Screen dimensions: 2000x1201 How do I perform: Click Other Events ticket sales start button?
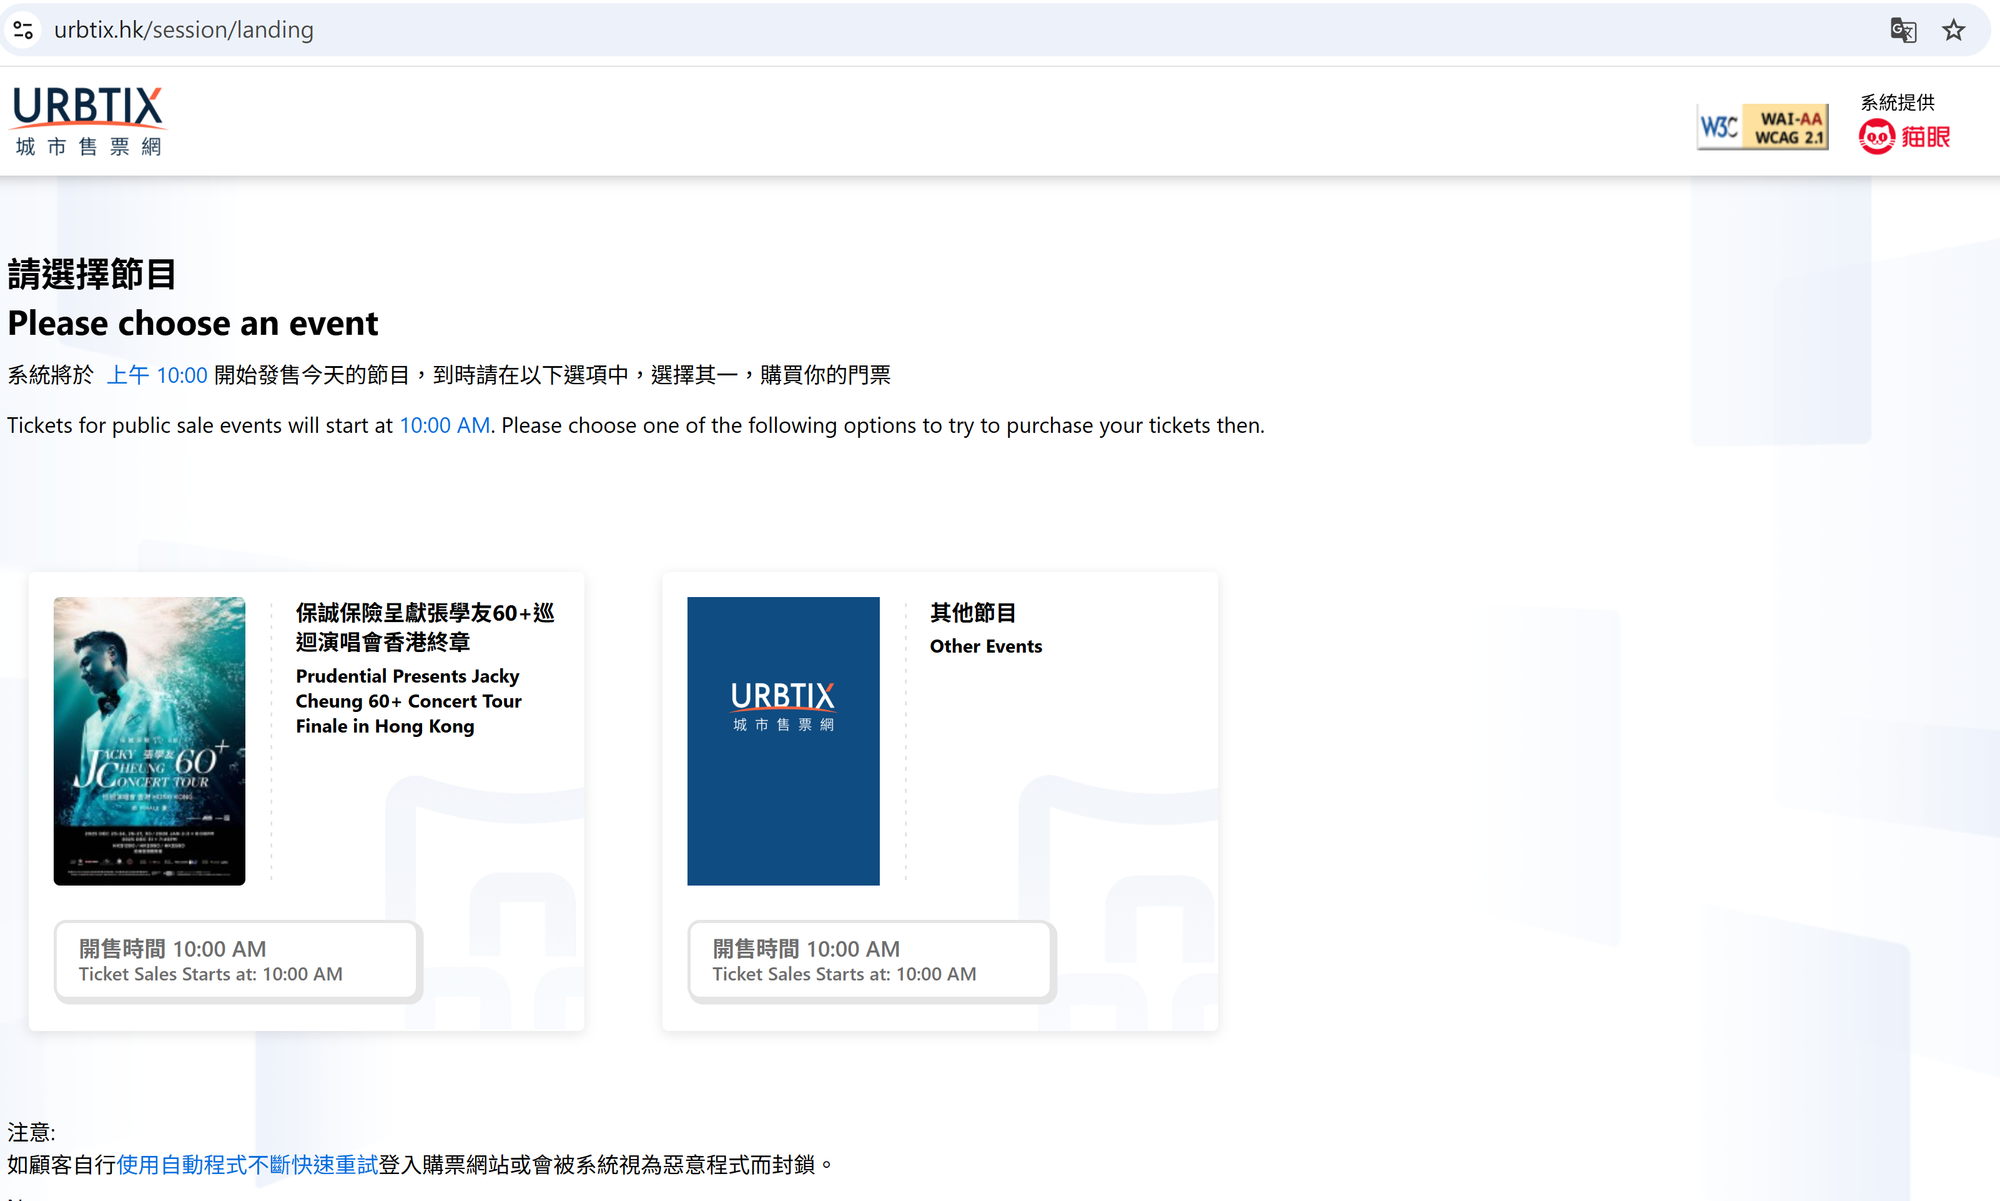click(x=871, y=961)
